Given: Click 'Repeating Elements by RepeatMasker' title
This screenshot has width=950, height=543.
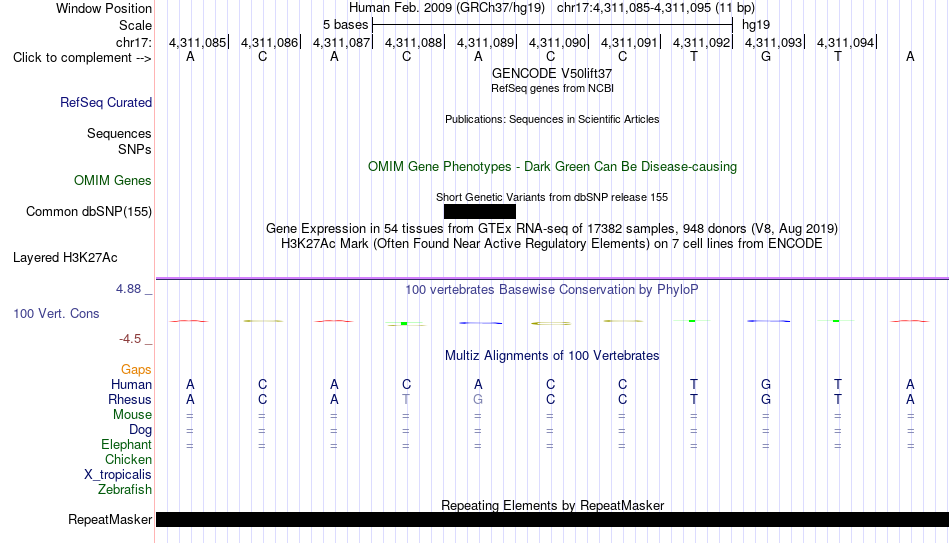Looking at the screenshot, I should (552, 505).
